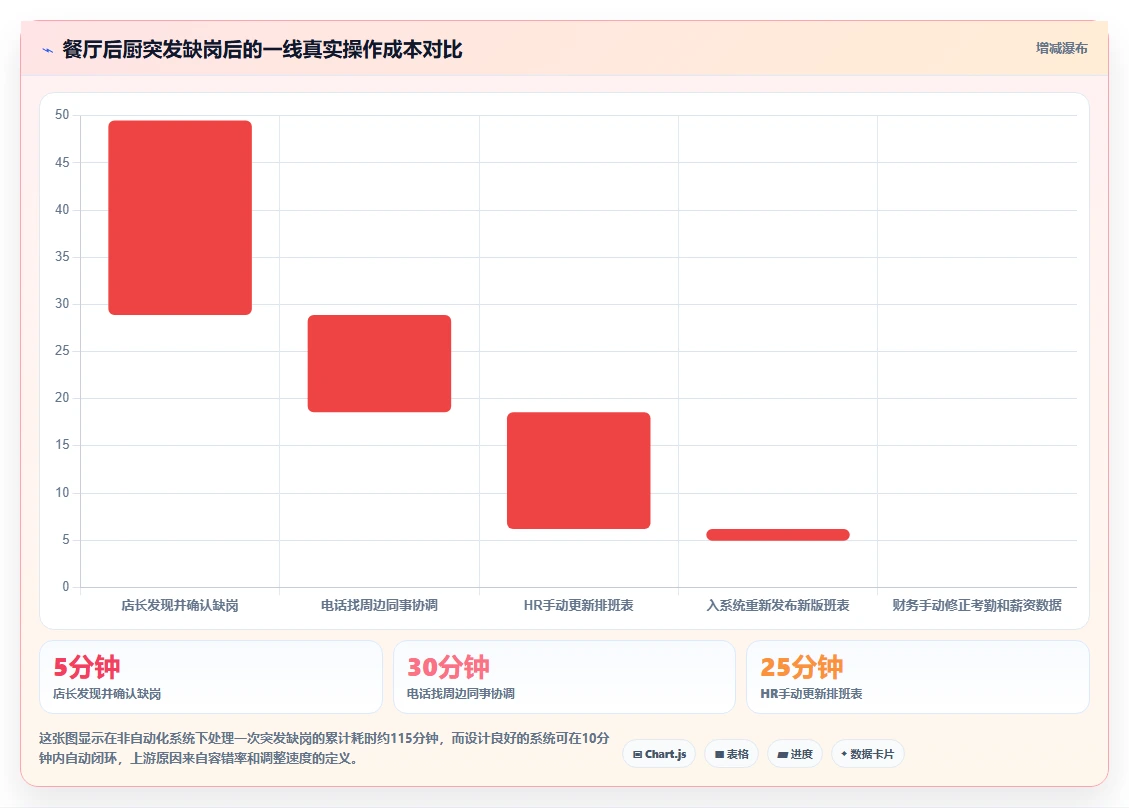
Task: Click the y-axis value 50
Action: pos(62,115)
